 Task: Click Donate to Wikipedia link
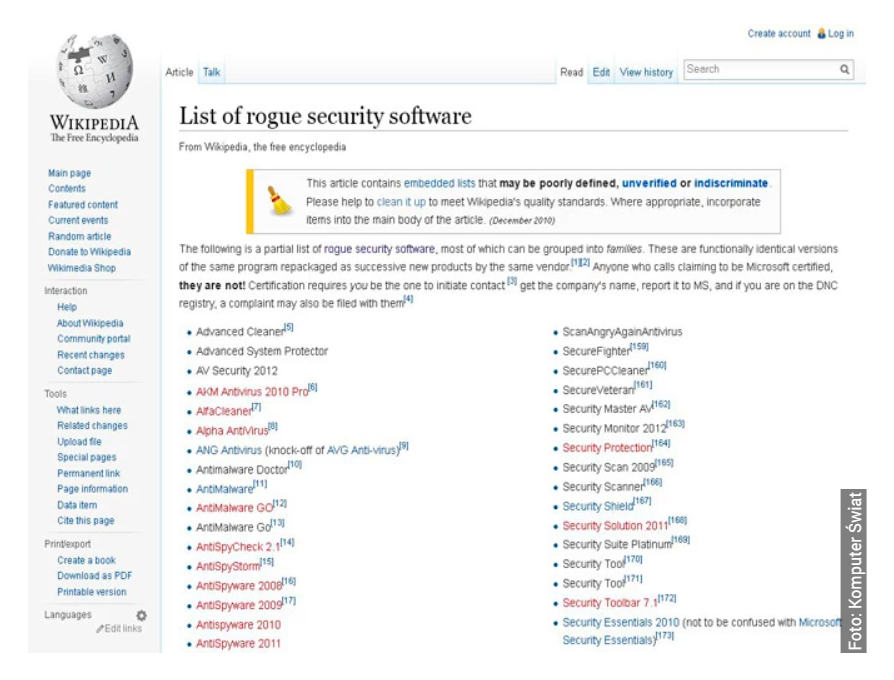click(x=90, y=252)
